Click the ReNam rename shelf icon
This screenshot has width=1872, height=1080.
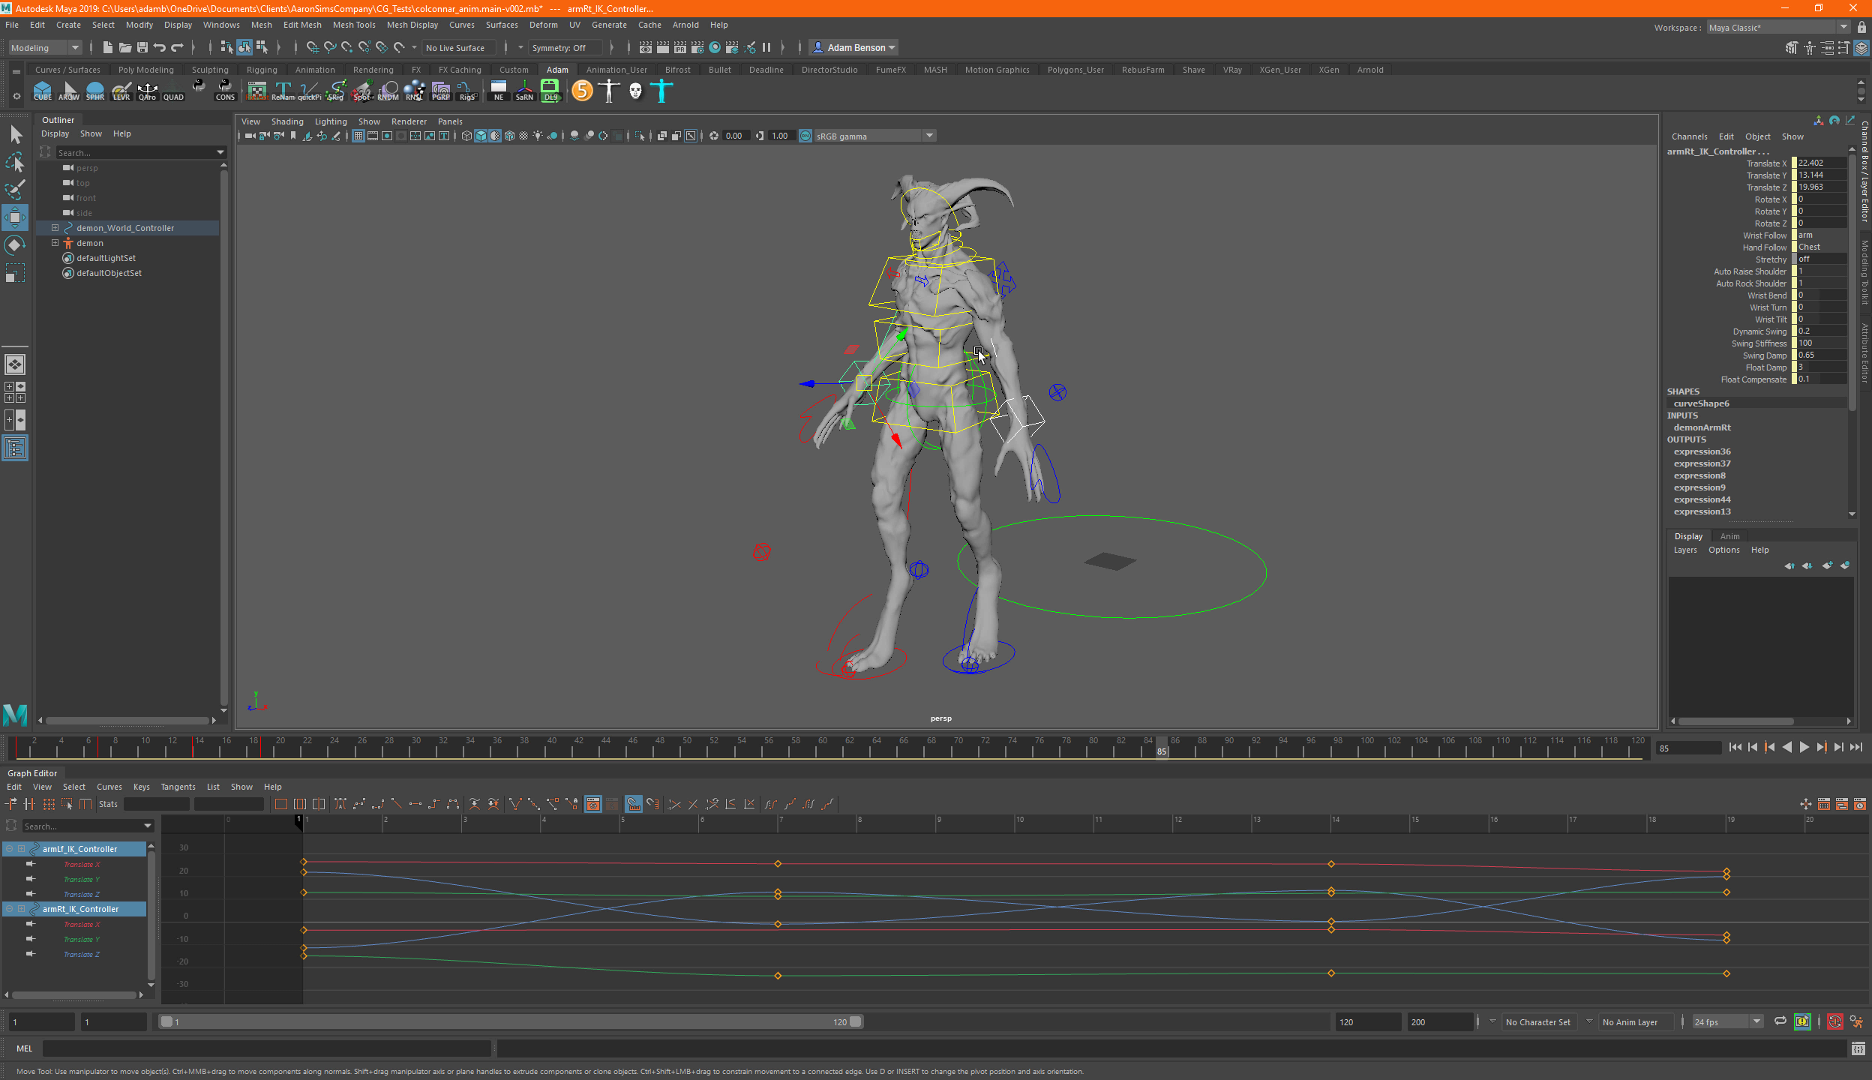[283, 91]
